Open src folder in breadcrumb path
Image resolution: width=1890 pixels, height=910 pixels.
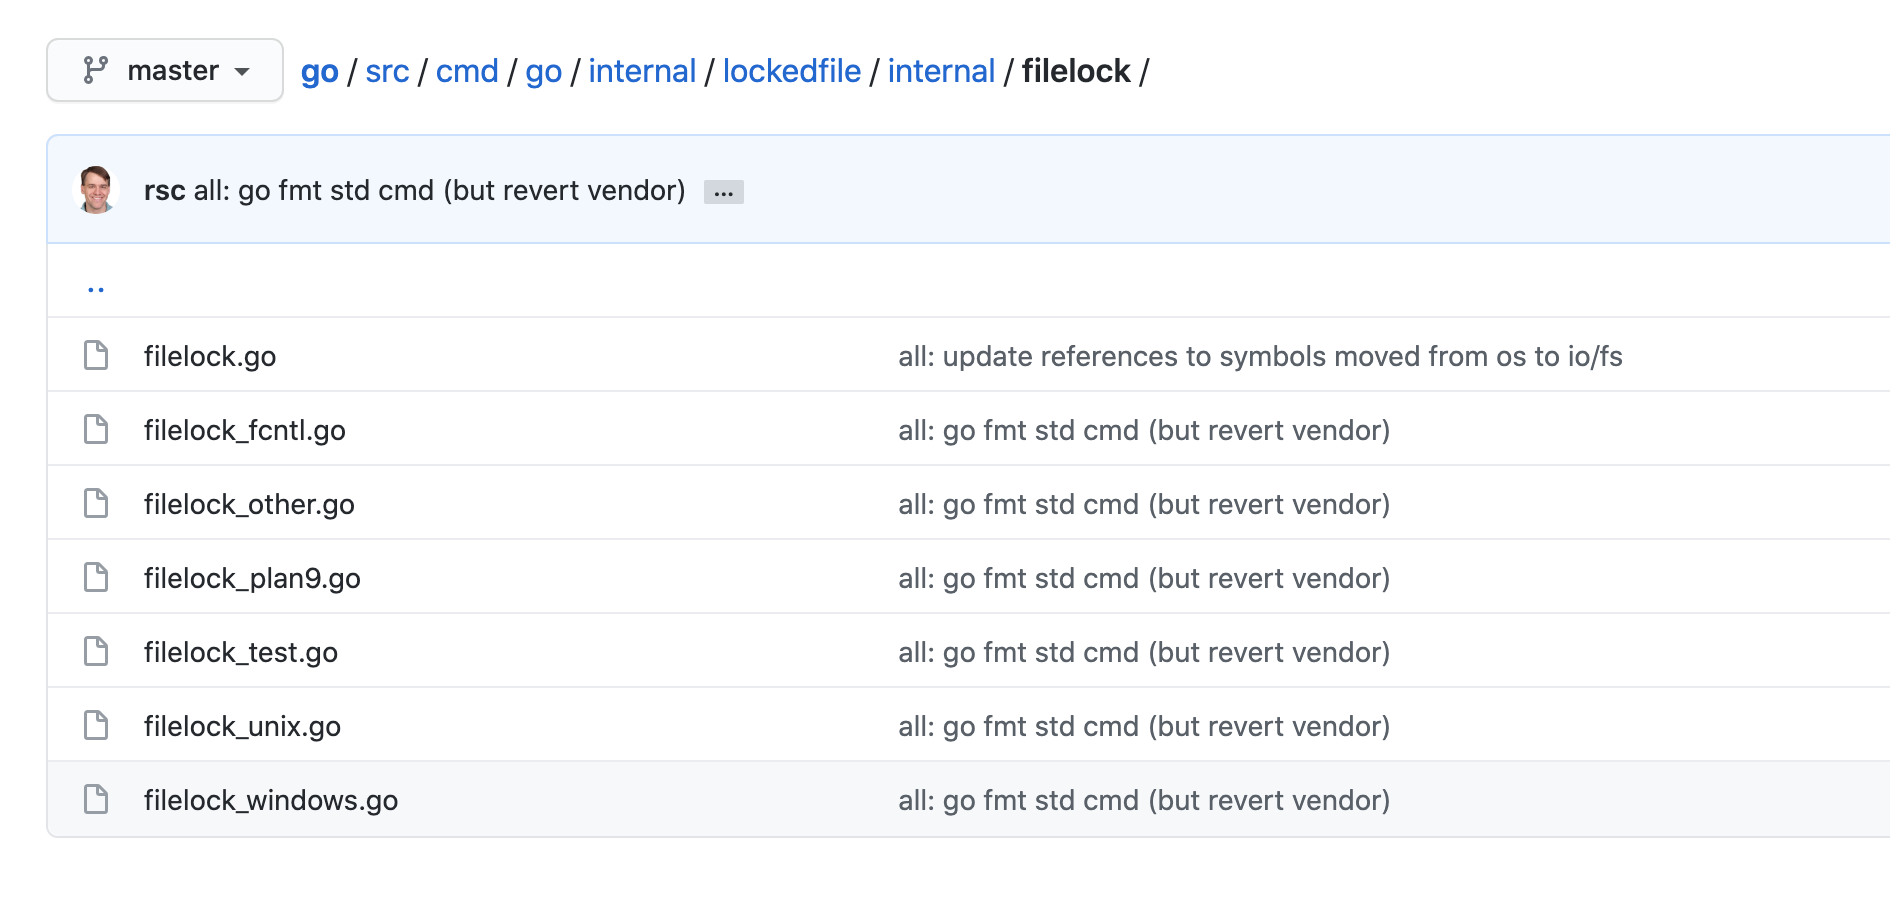(387, 71)
